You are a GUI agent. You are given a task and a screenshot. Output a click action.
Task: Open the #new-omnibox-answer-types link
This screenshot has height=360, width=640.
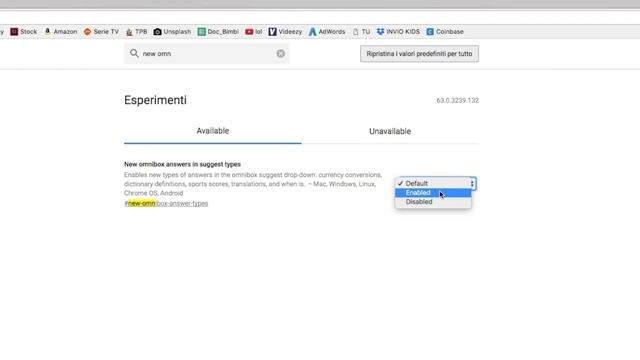coord(166,203)
